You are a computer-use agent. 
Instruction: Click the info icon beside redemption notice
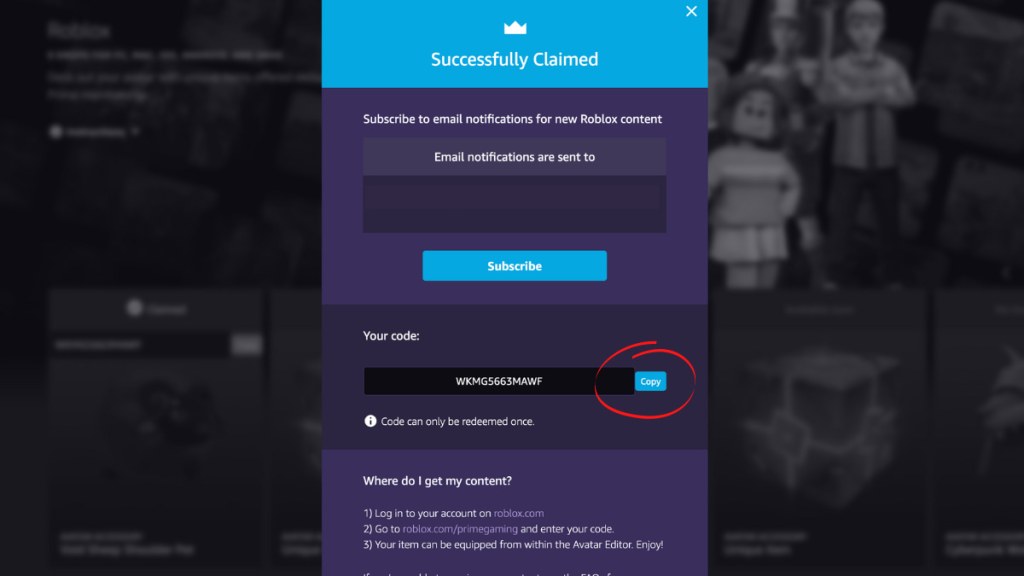tap(370, 421)
